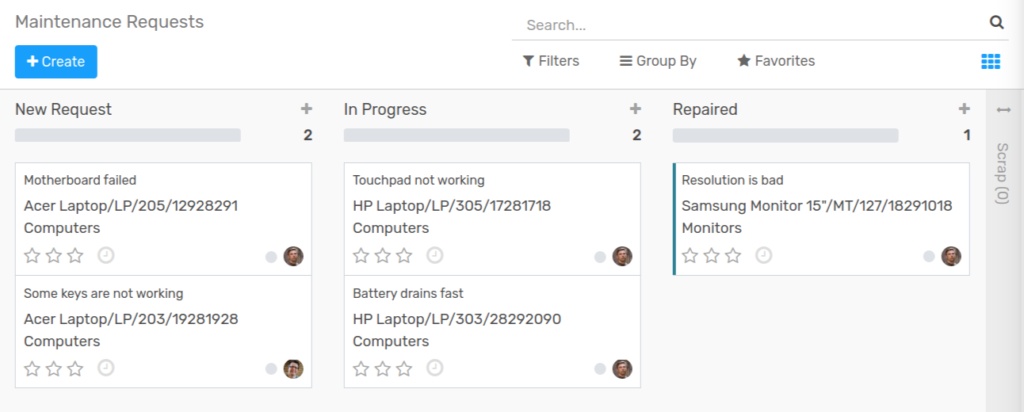Open activity clock on Battery drains fast card

(435, 368)
